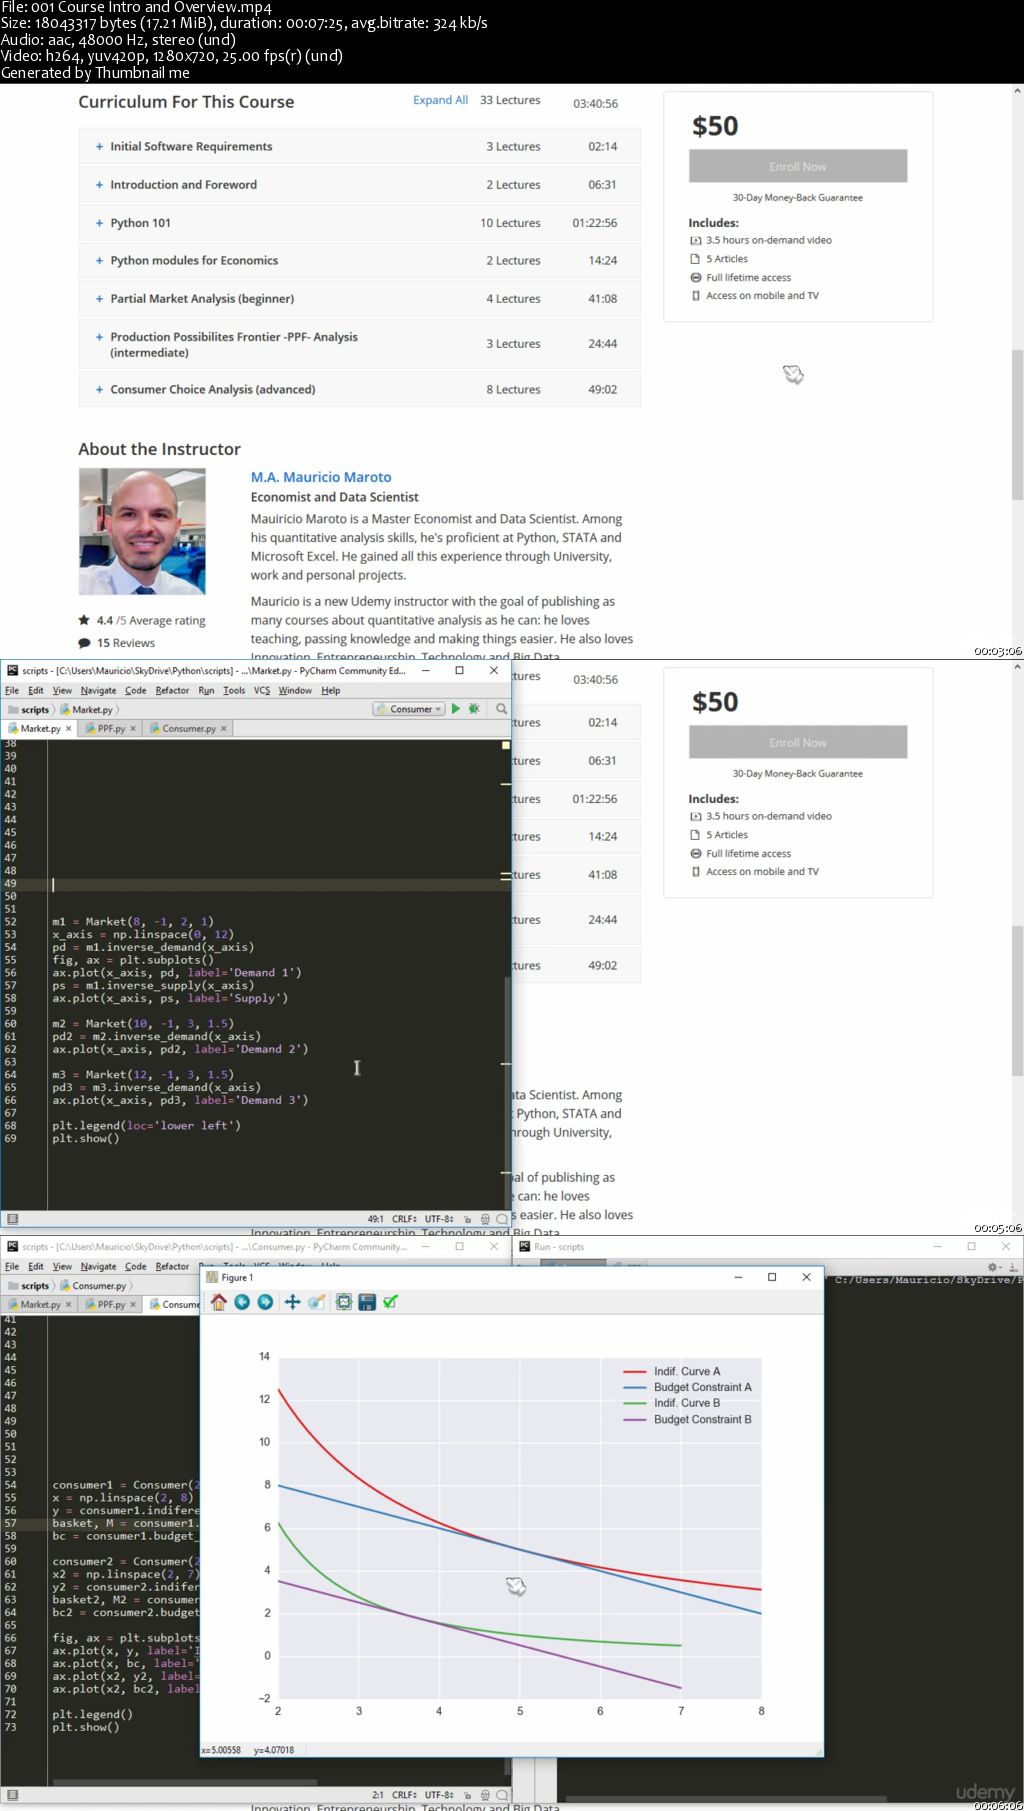Click the tool-window icon at left of 49:1 status bar
This screenshot has height=1811, width=1024.
(13, 1219)
